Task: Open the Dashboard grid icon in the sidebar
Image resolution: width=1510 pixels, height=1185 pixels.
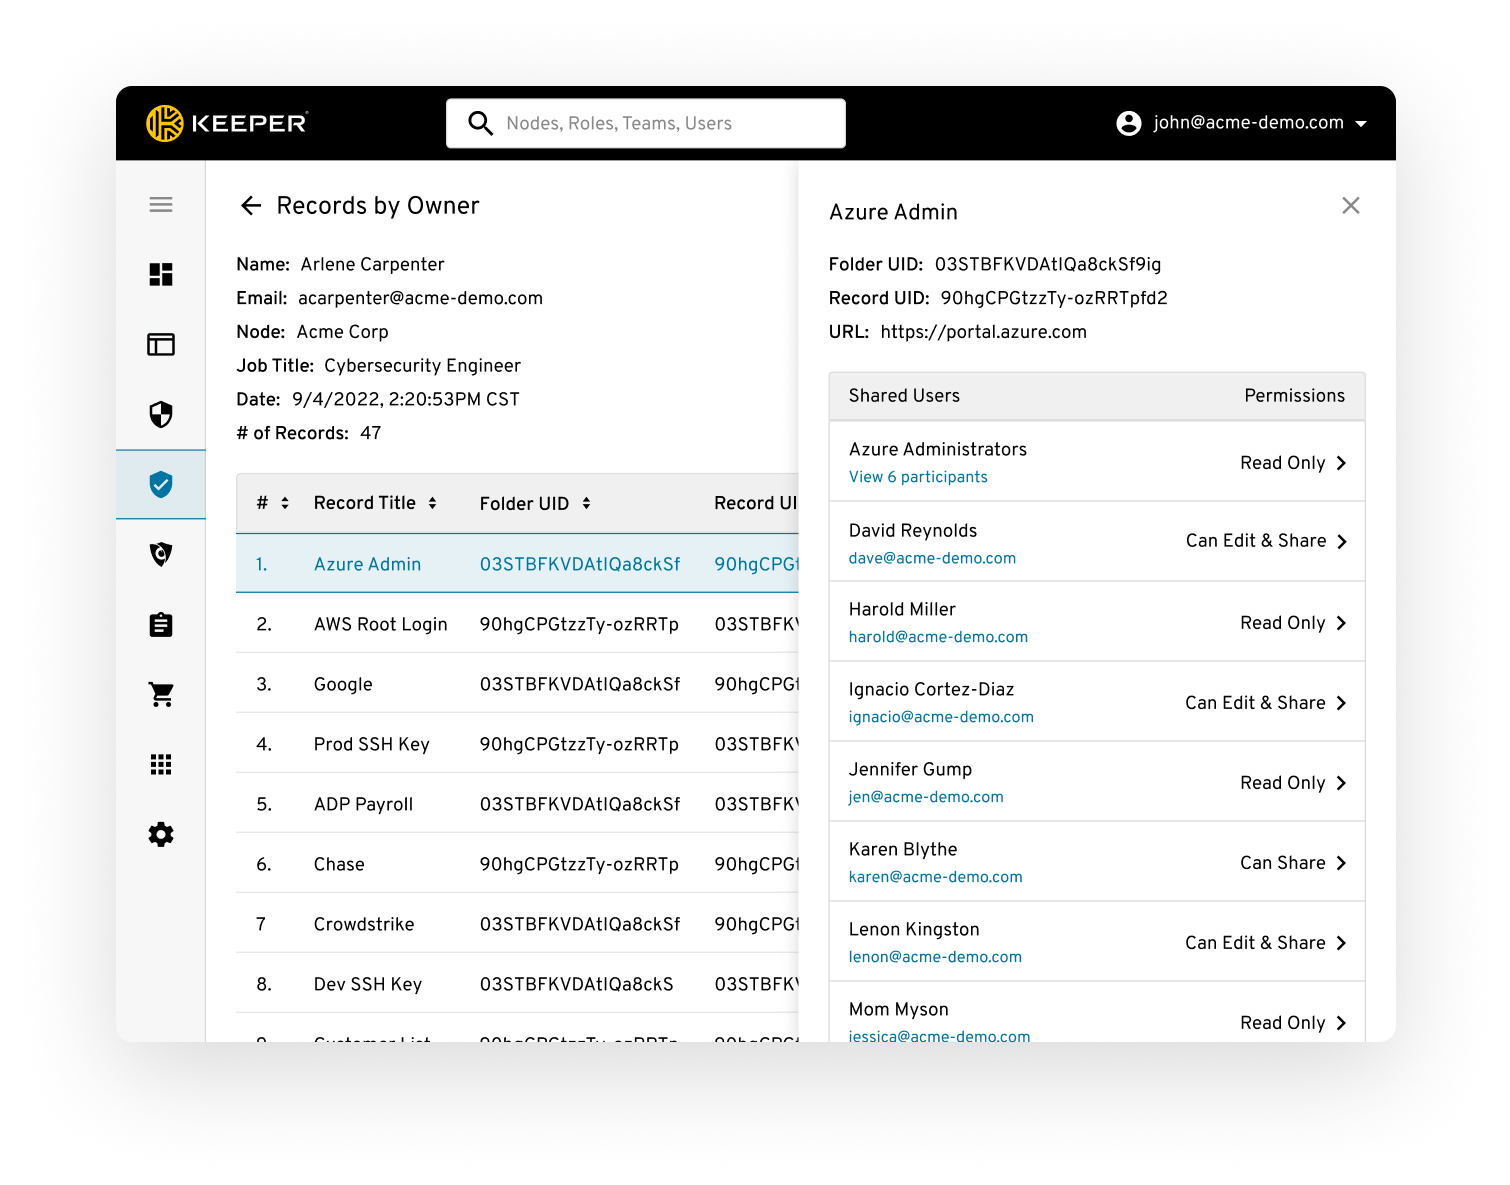Action: (x=161, y=274)
